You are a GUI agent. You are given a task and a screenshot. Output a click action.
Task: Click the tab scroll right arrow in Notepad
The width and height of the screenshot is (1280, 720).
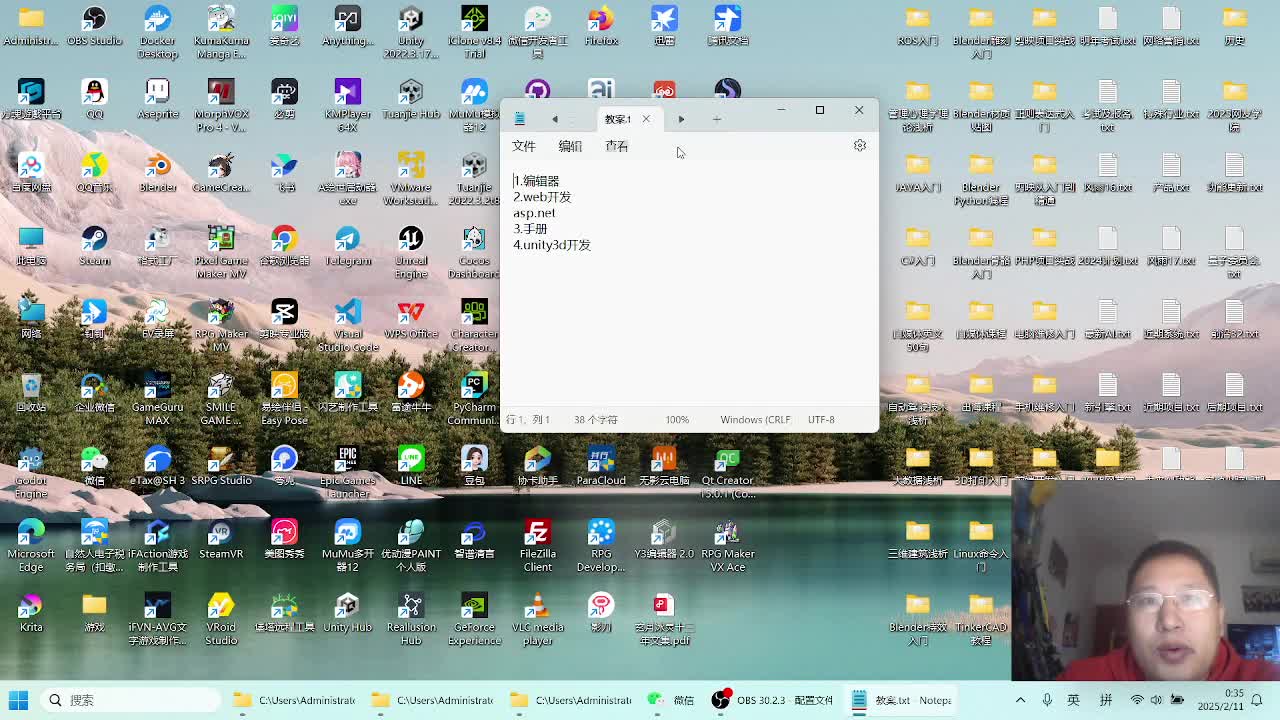(x=682, y=119)
